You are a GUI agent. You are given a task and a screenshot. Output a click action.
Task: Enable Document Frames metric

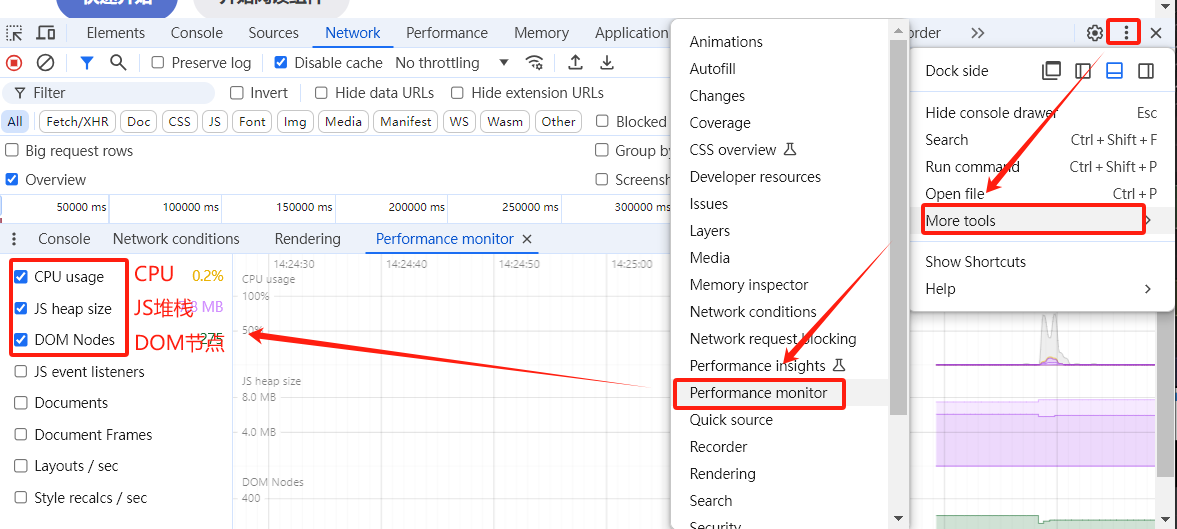pos(21,434)
